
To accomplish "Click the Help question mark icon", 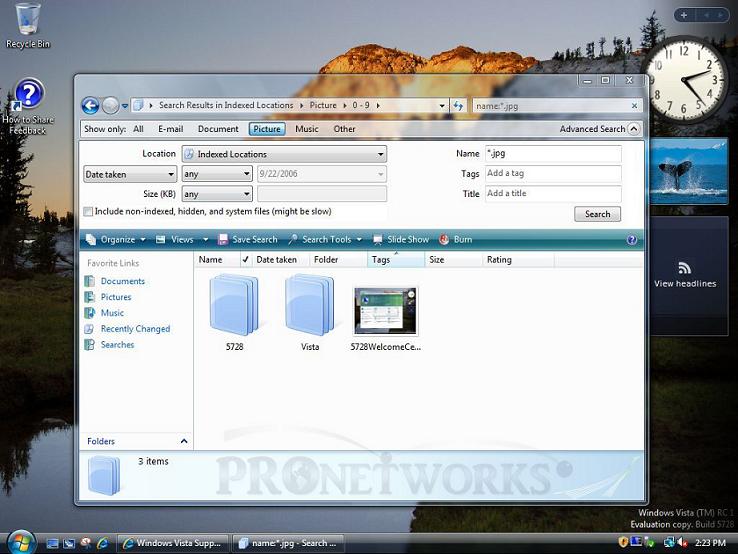I will point(631,240).
